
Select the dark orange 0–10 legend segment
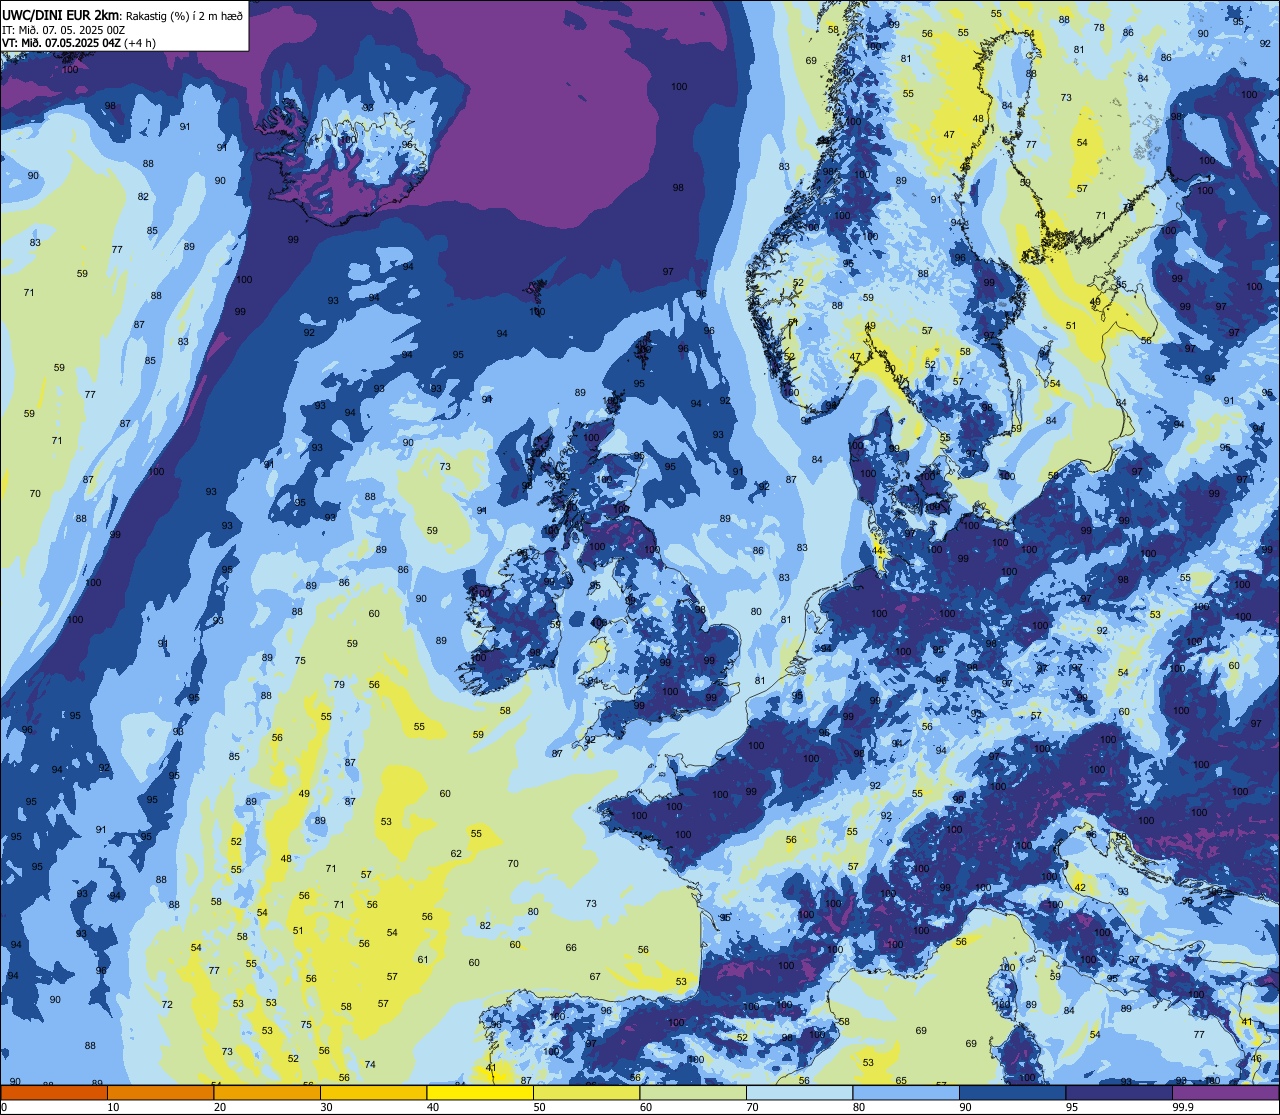pos(54,1093)
